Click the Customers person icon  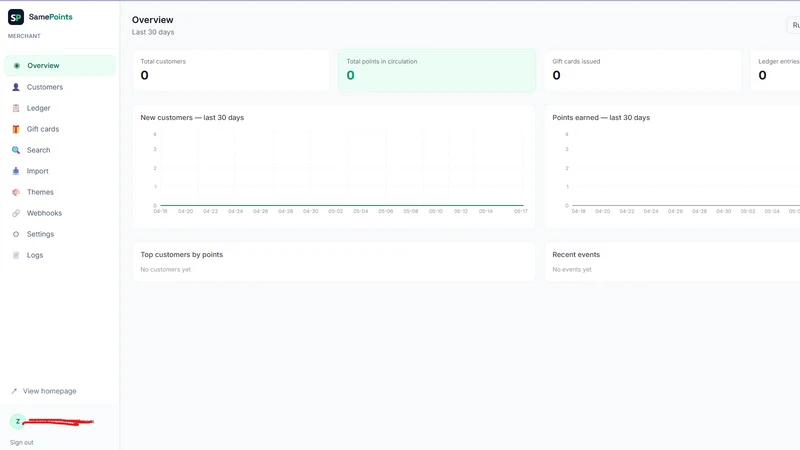[16, 87]
